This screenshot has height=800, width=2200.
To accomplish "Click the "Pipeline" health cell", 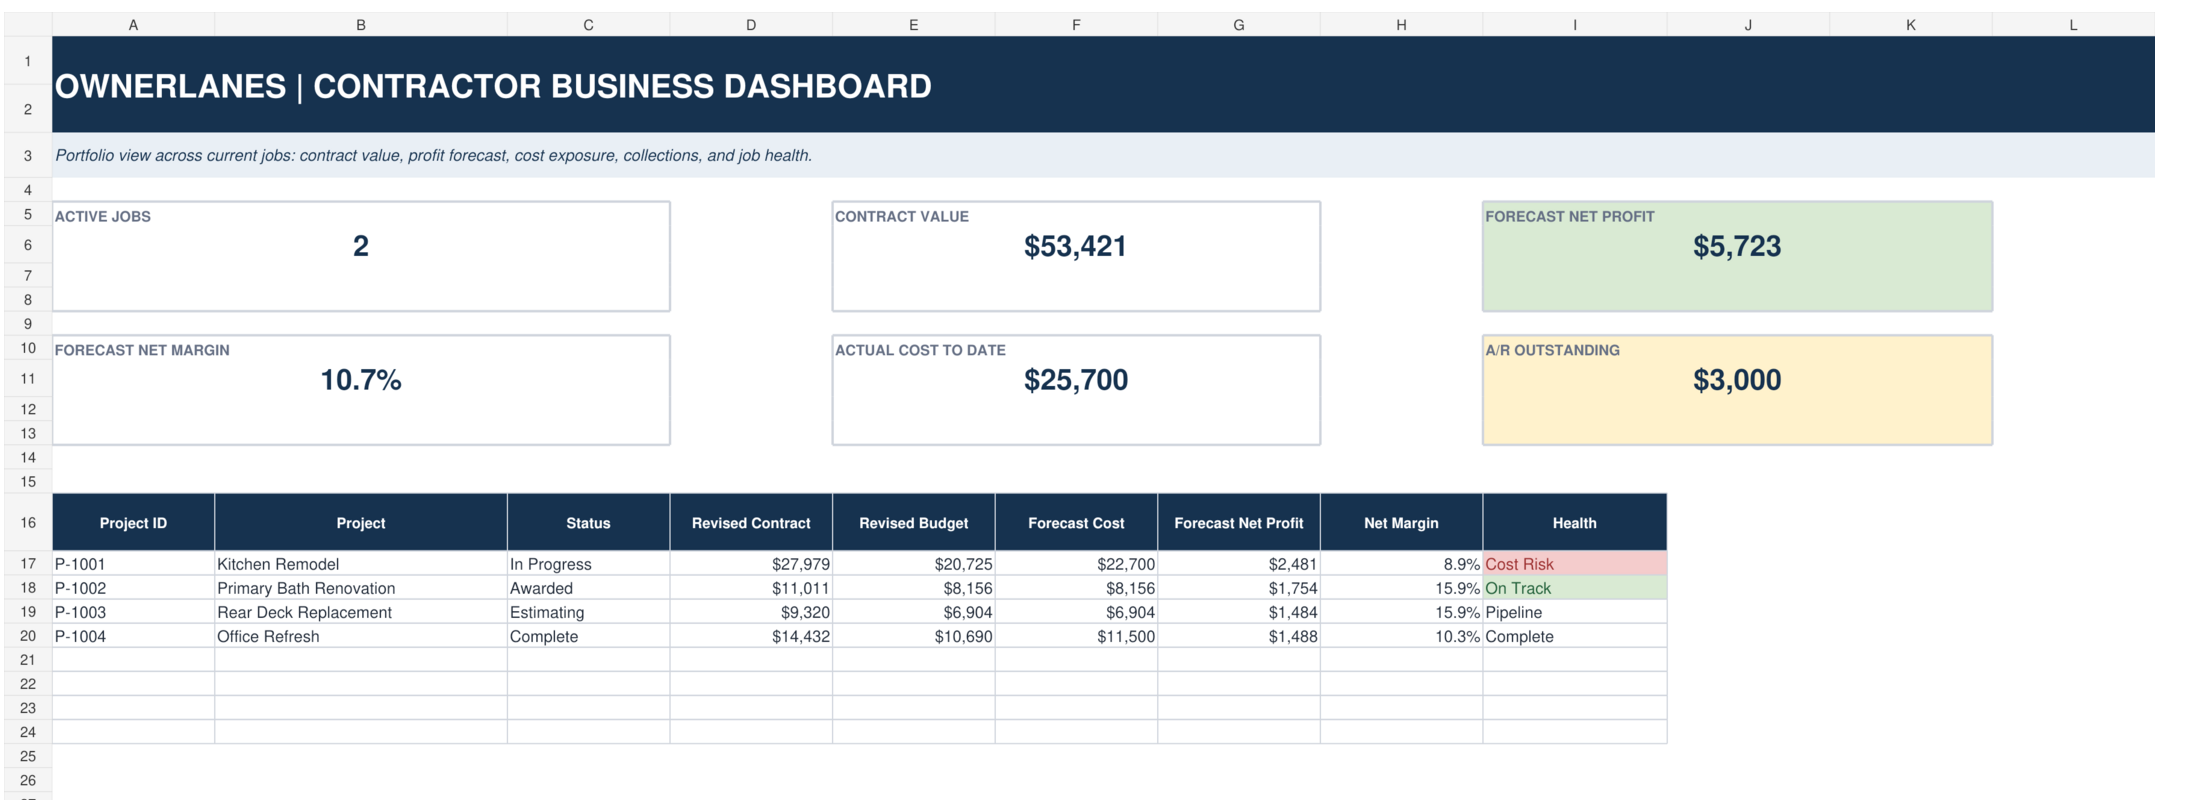I will tap(1575, 612).
